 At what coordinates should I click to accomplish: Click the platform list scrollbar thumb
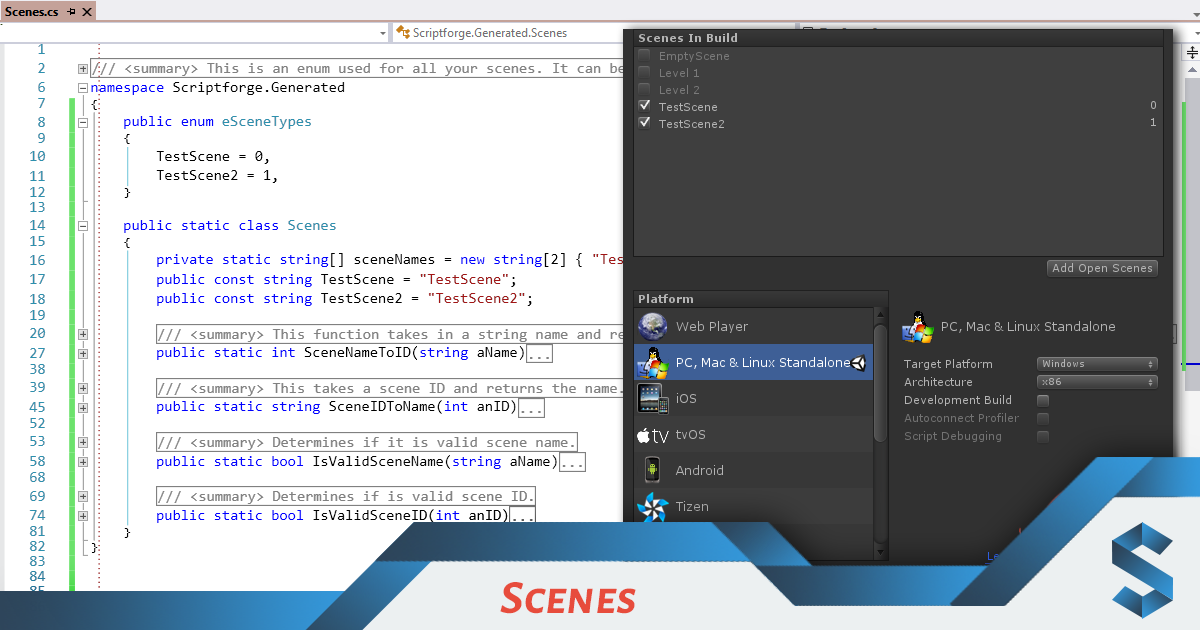pos(880,382)
